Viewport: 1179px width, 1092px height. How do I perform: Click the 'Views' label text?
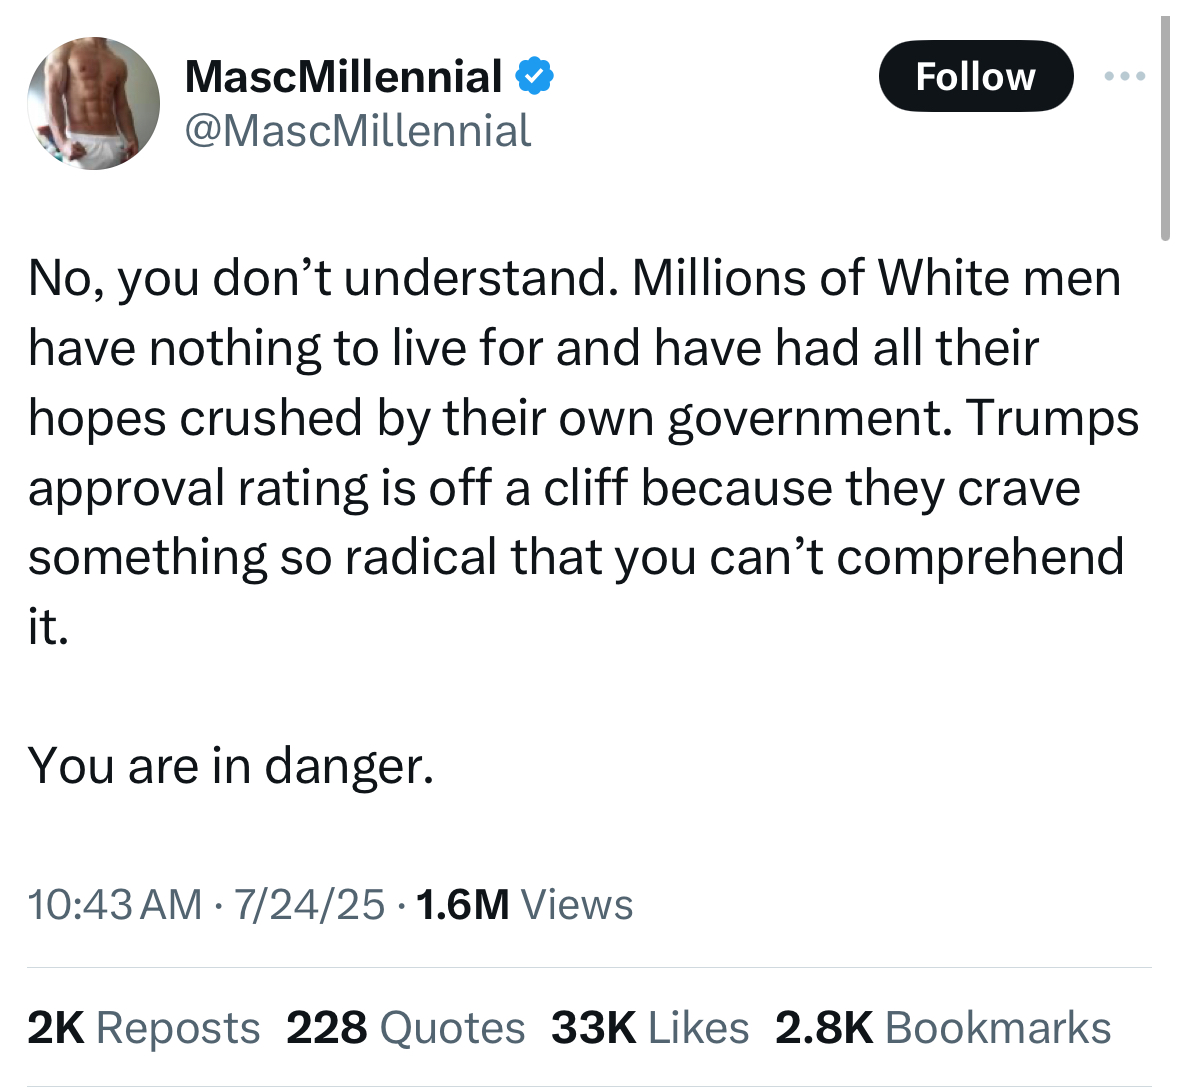[577, 904]
